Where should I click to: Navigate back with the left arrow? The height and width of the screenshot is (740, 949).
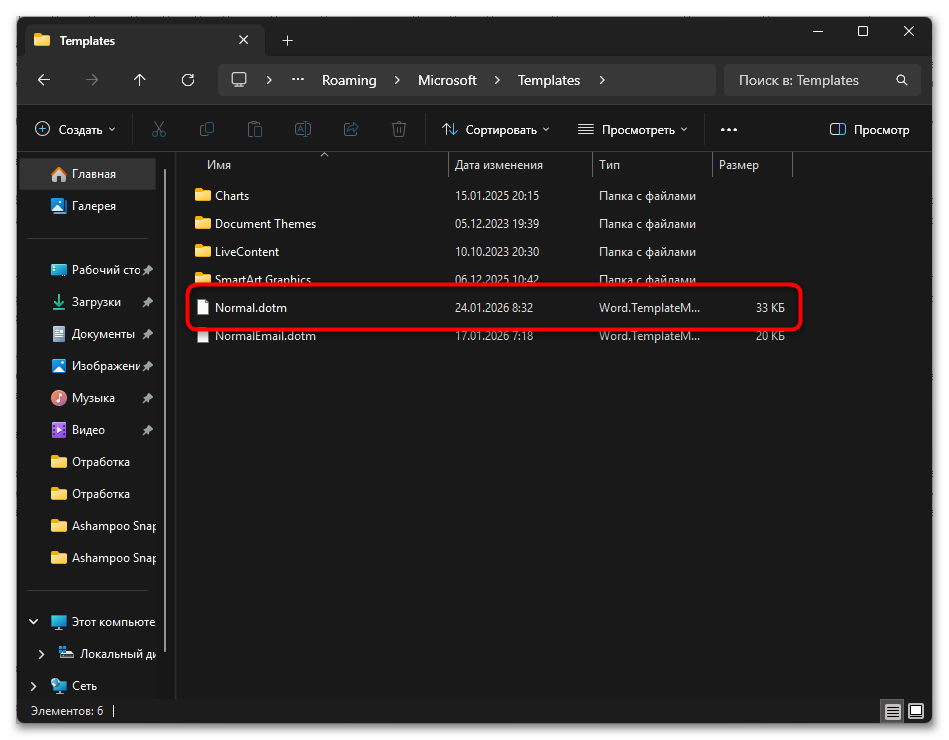click(44, 80)
